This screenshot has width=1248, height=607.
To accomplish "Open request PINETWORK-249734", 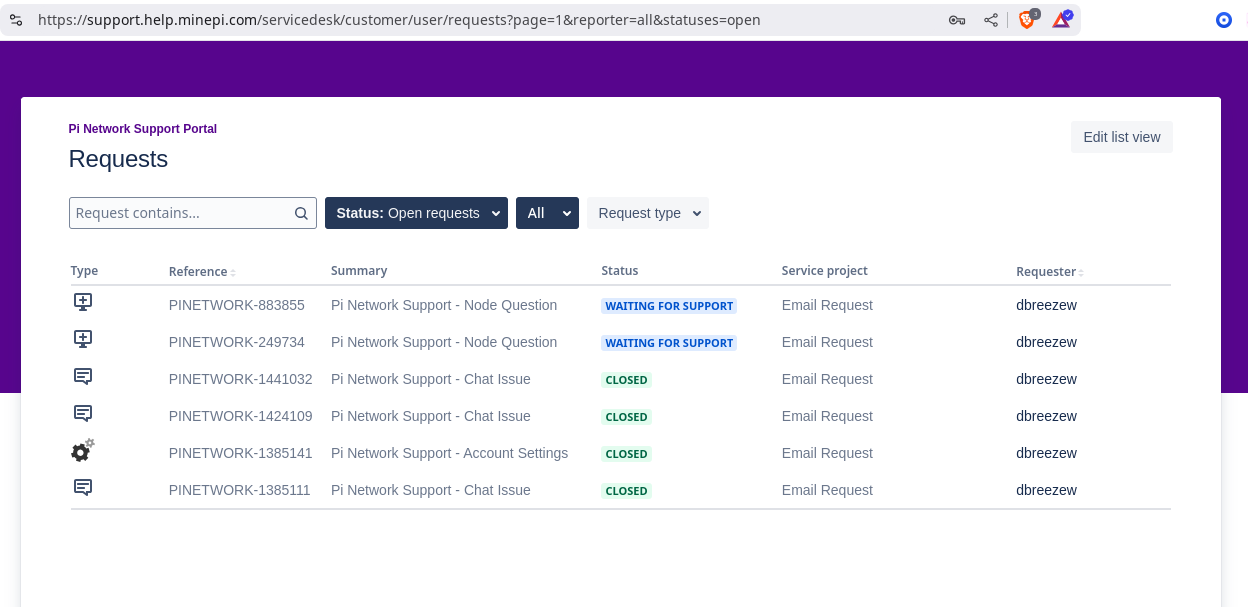I will pos(237,342).
